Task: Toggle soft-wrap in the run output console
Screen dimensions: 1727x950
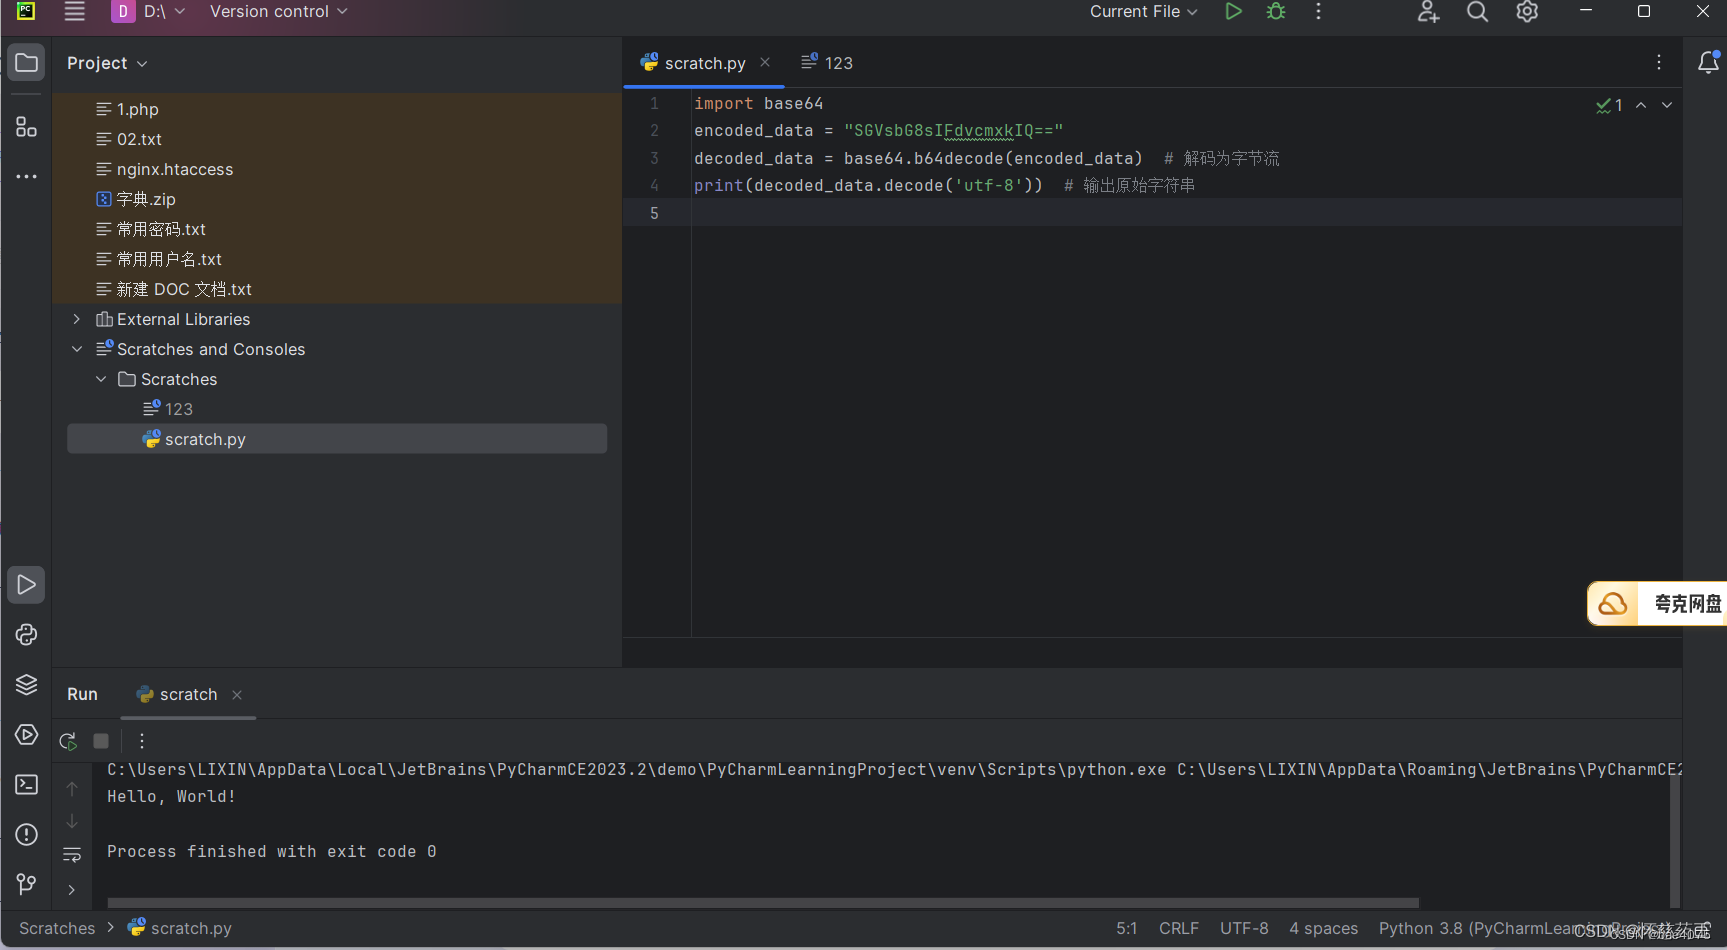Action: coord(72,855)
